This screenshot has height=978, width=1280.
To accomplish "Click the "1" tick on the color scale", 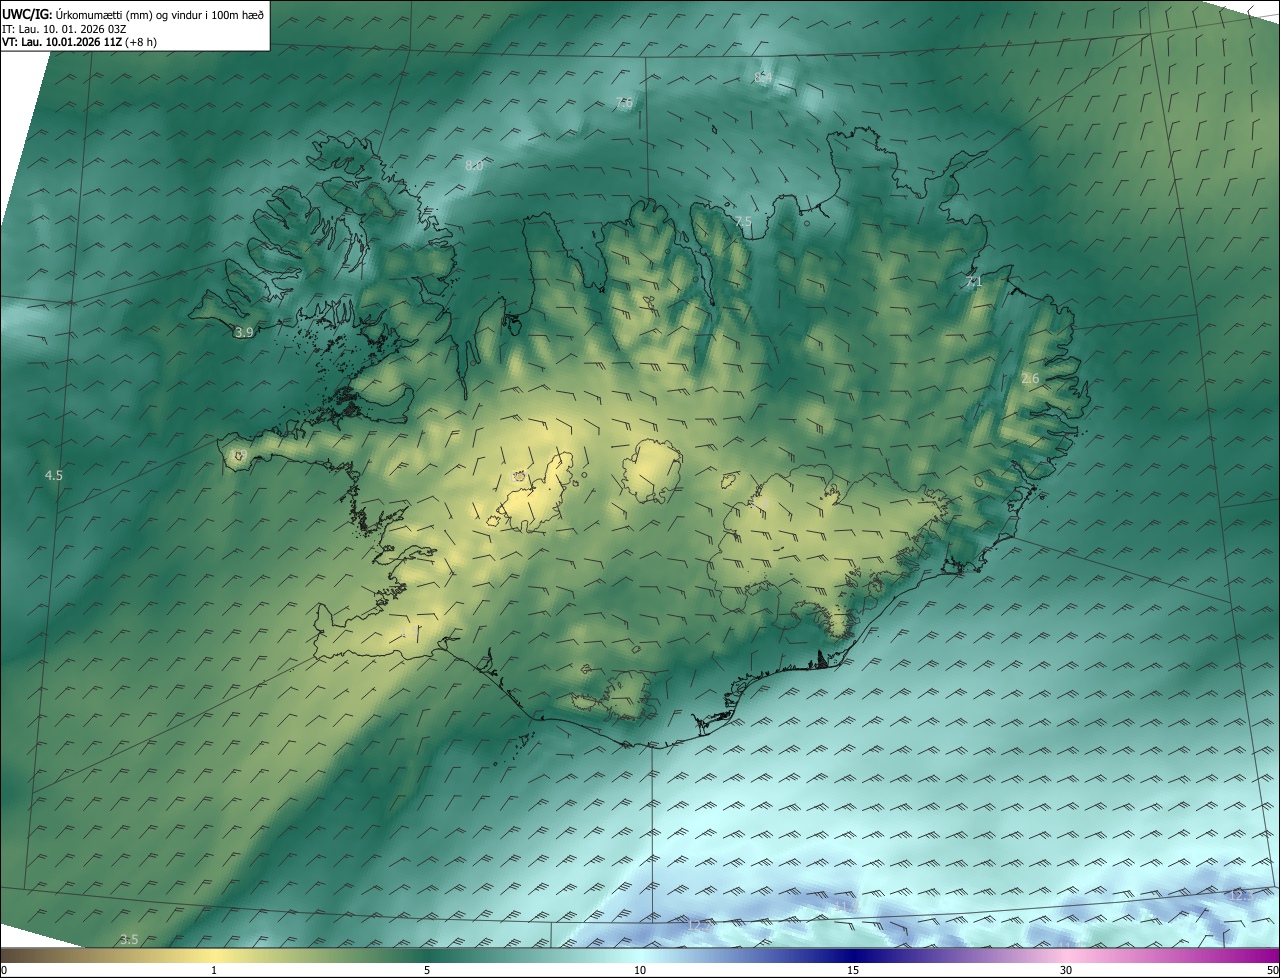I will [214, 970].
